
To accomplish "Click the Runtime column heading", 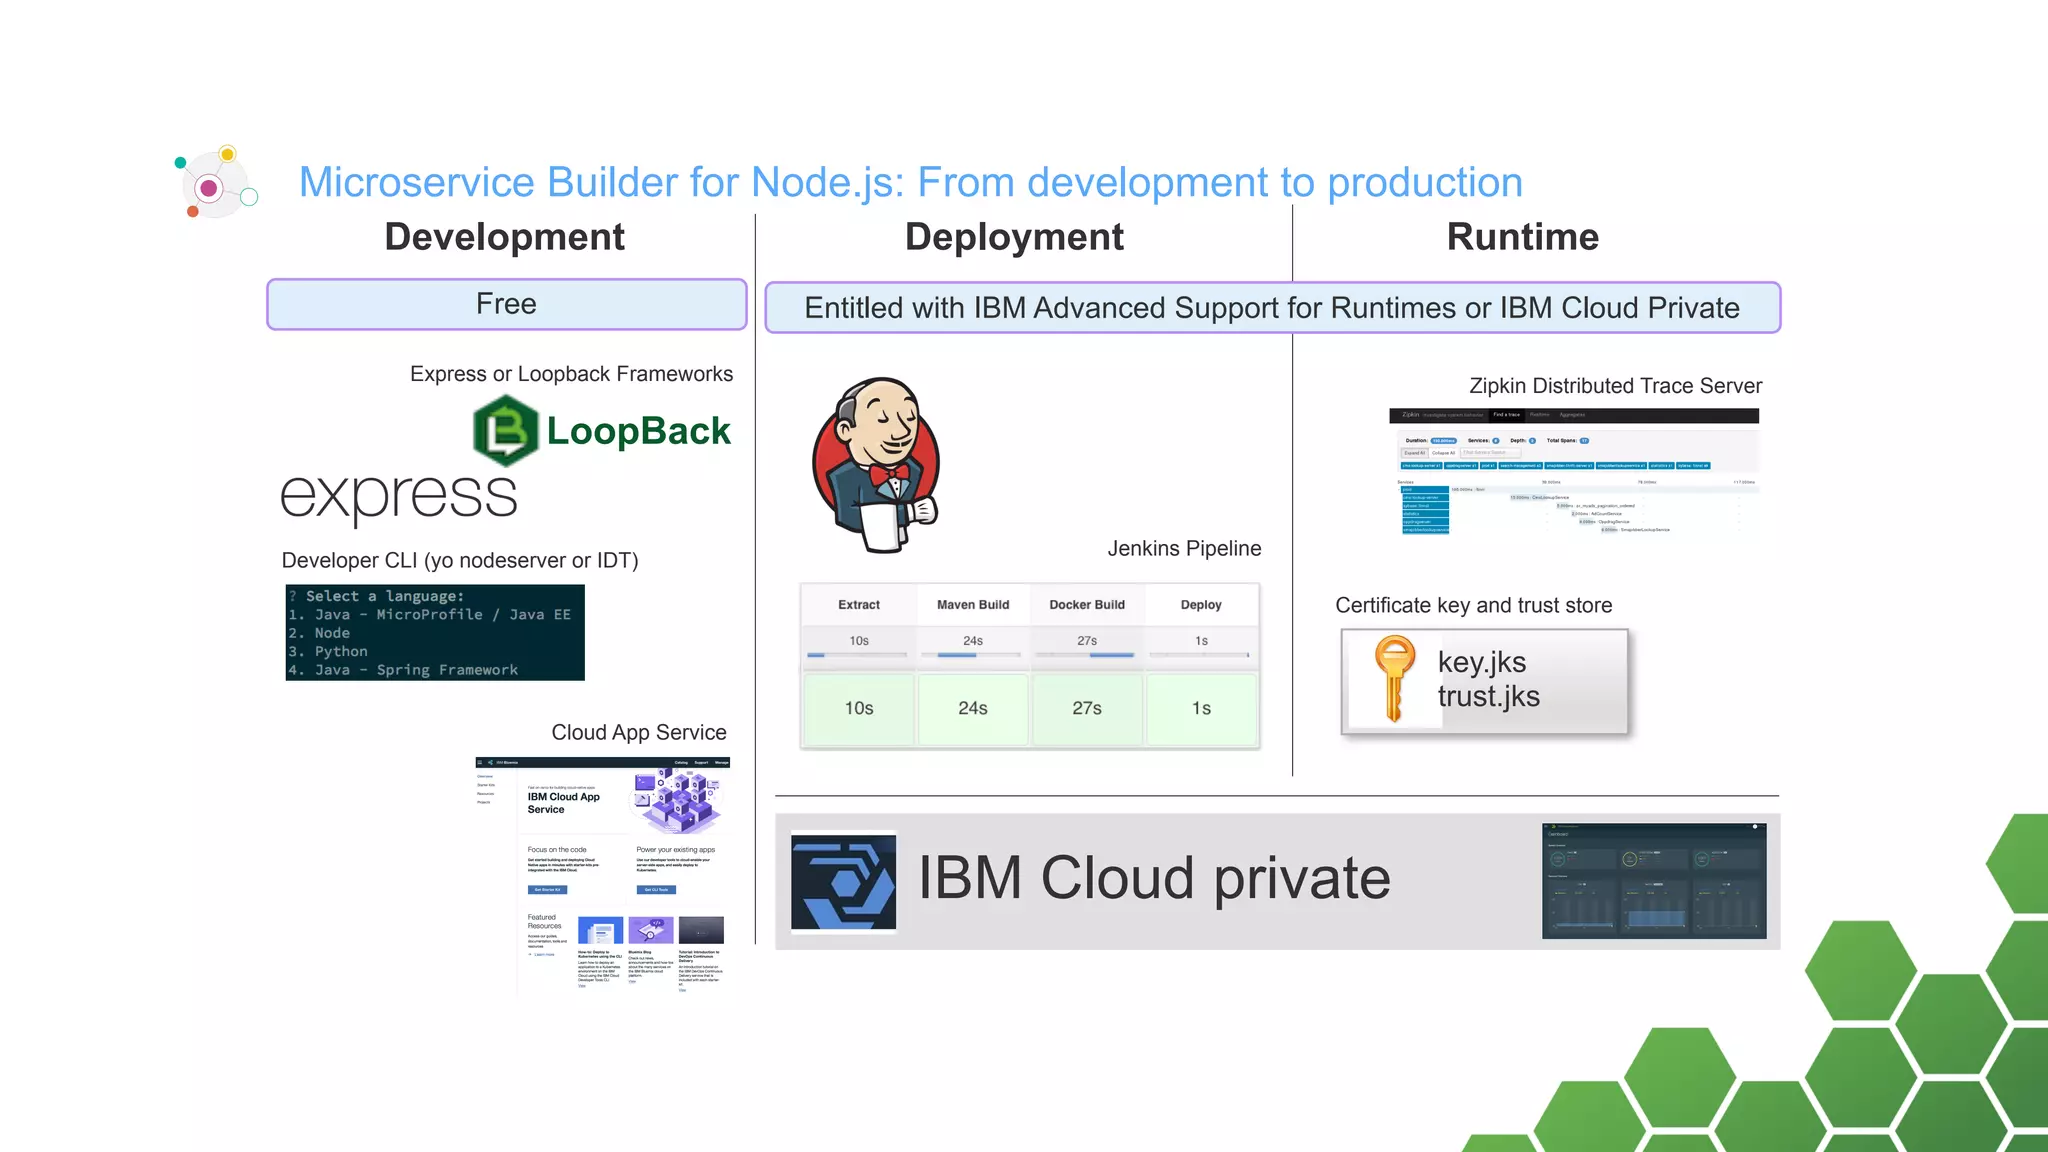I will coord(1523,237).
